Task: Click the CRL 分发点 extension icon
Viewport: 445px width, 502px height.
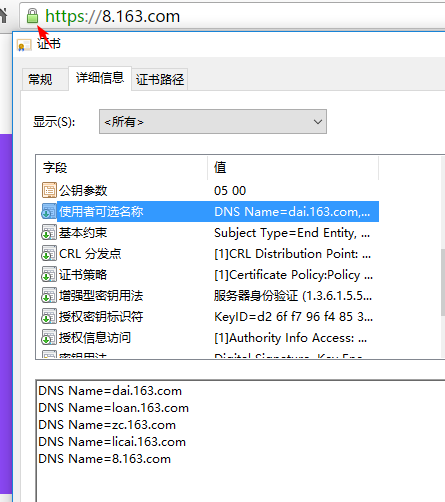Action: [49, 253]
